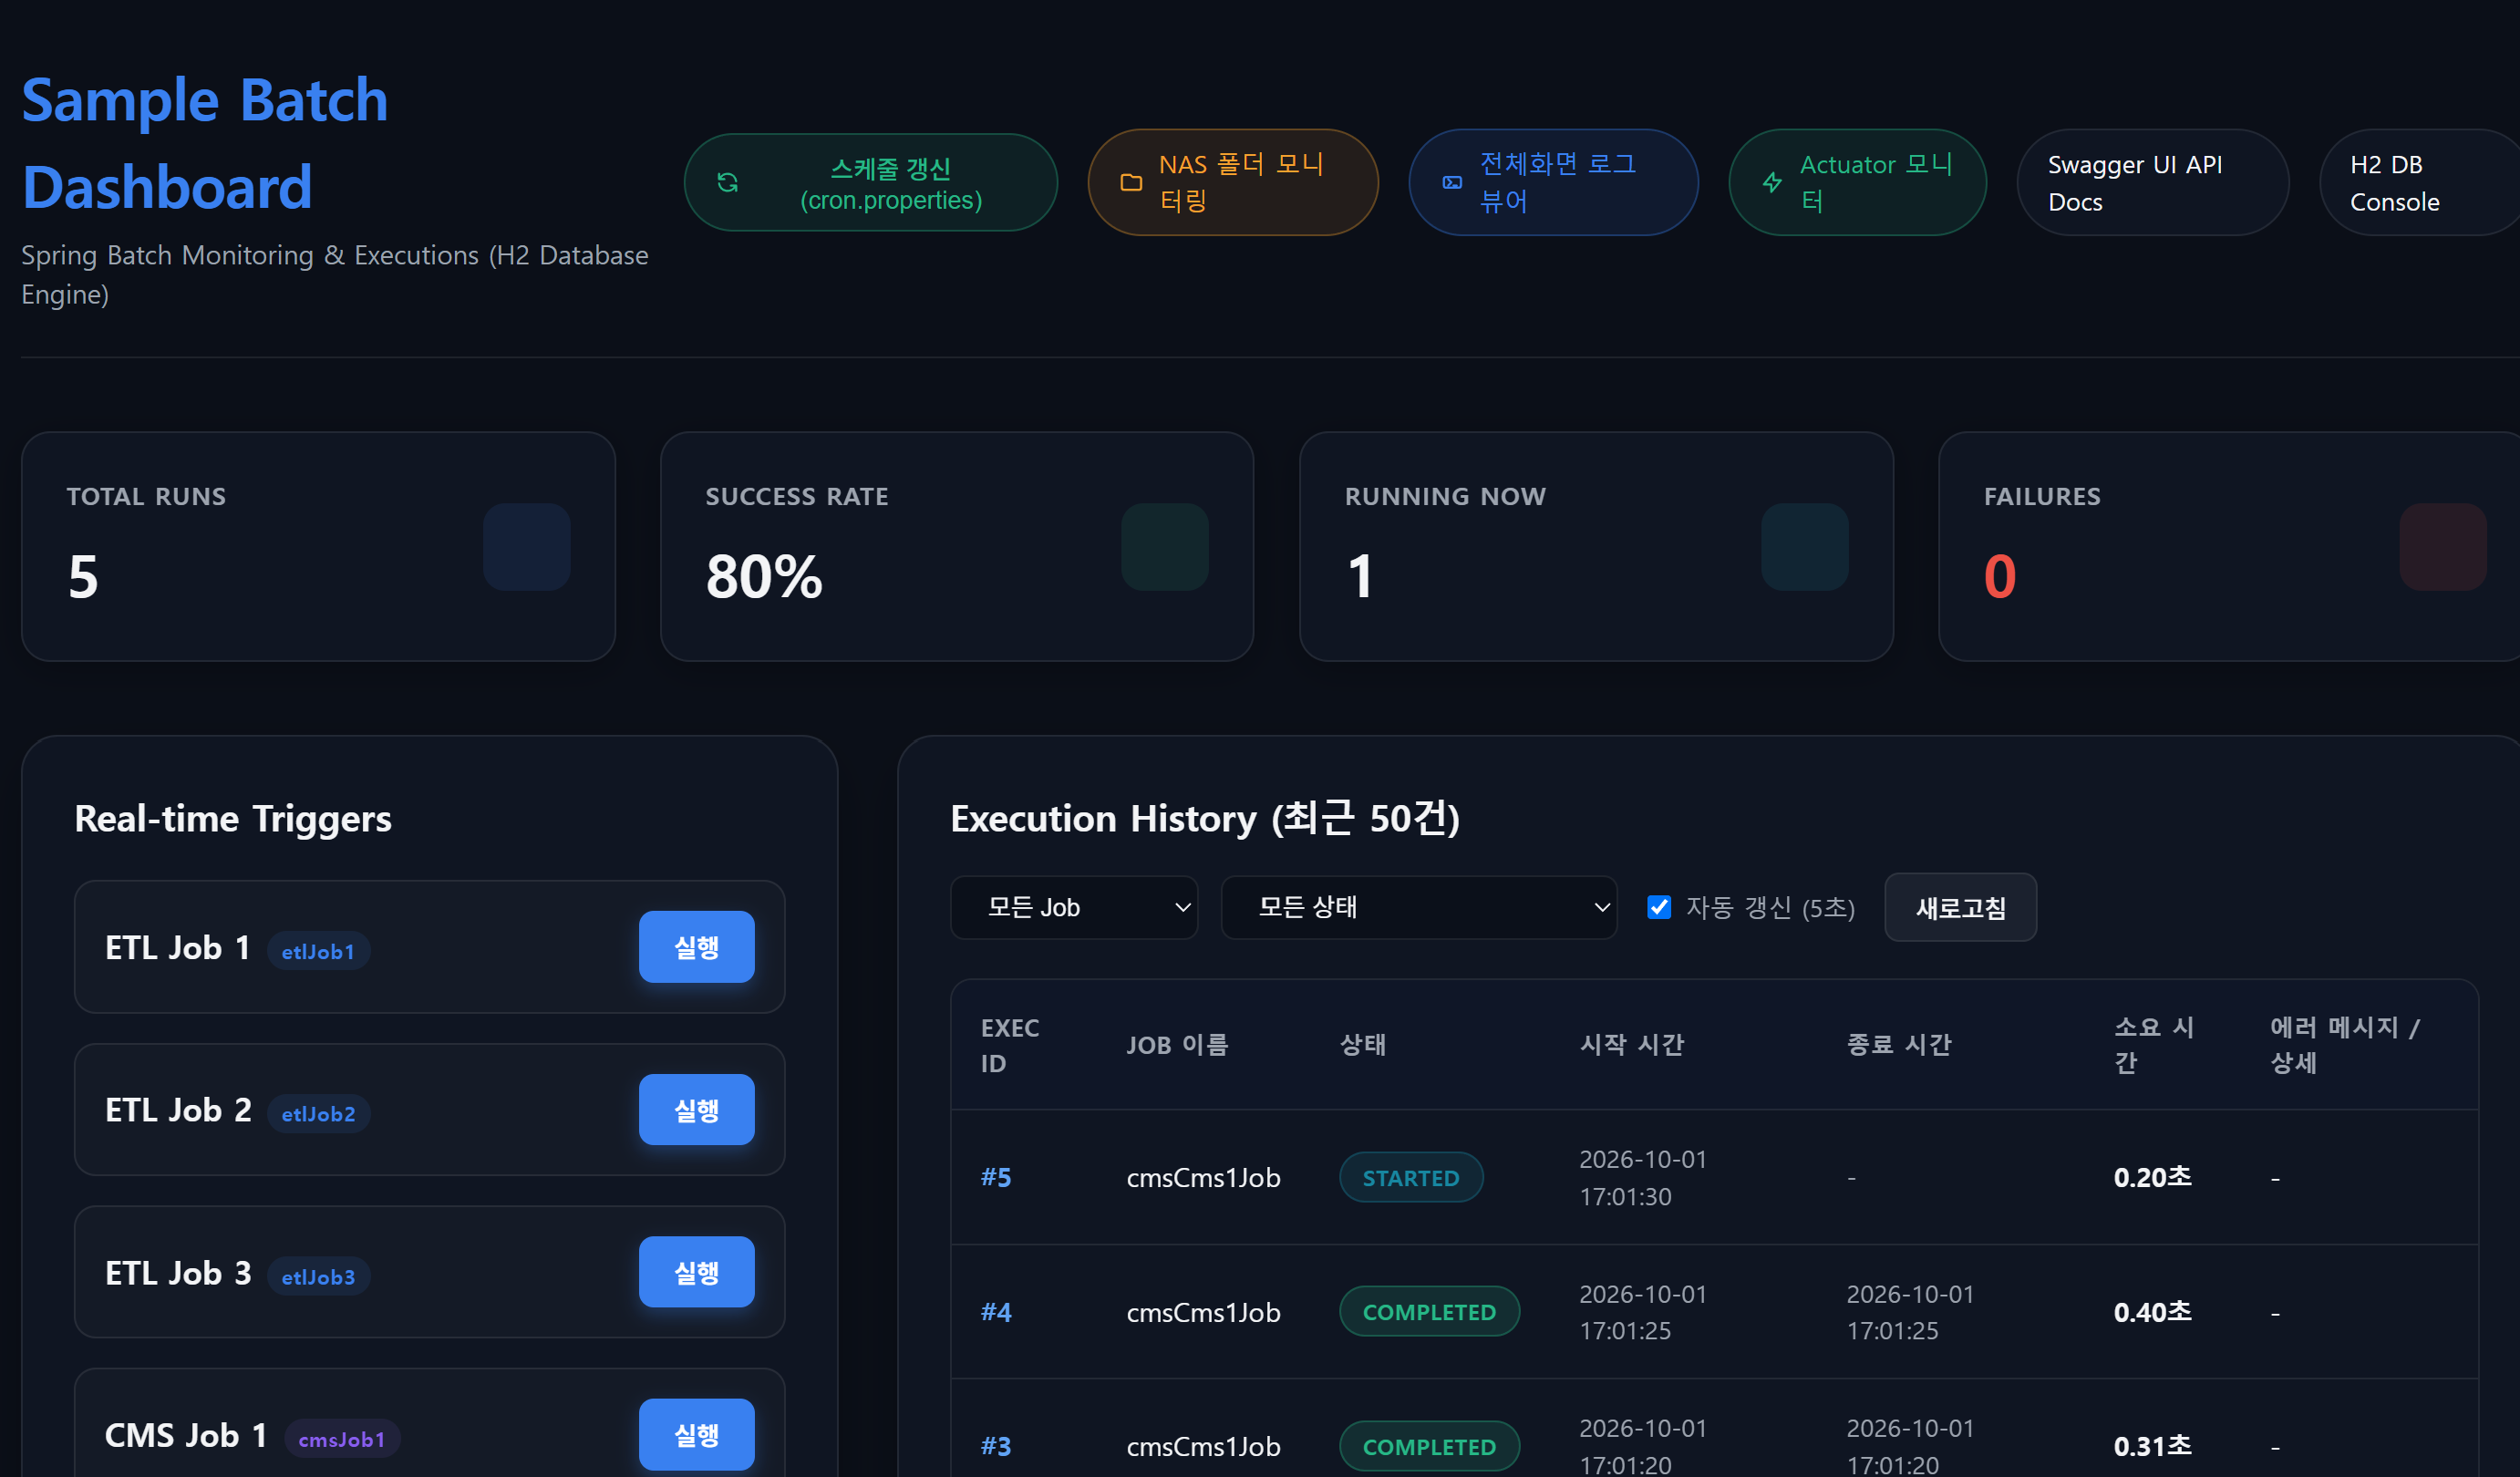The height and width of the screenshot is (1477, 2520).
Task: Click COMPLETED status badge in row #4
Action: [1429, 1311]
